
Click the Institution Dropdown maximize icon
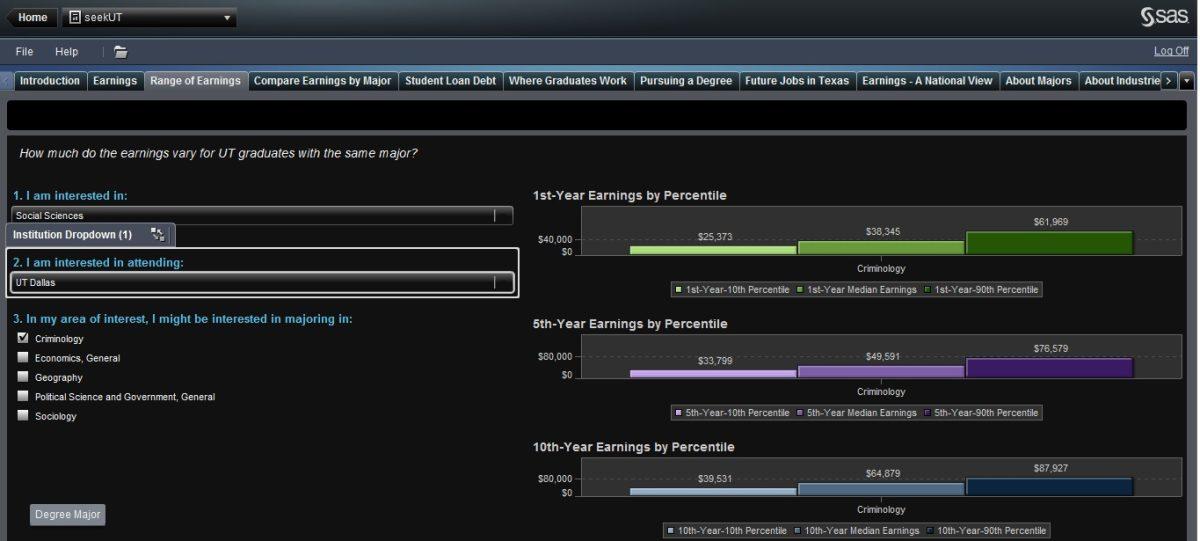coord(157,234)
